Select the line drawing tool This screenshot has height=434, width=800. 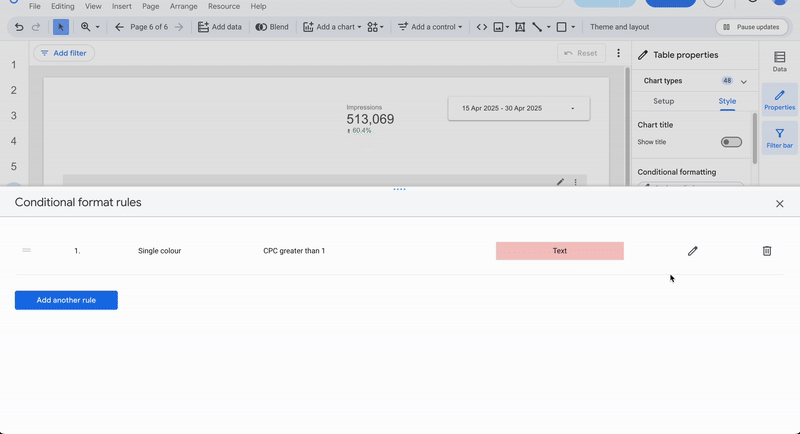point(537,27)
